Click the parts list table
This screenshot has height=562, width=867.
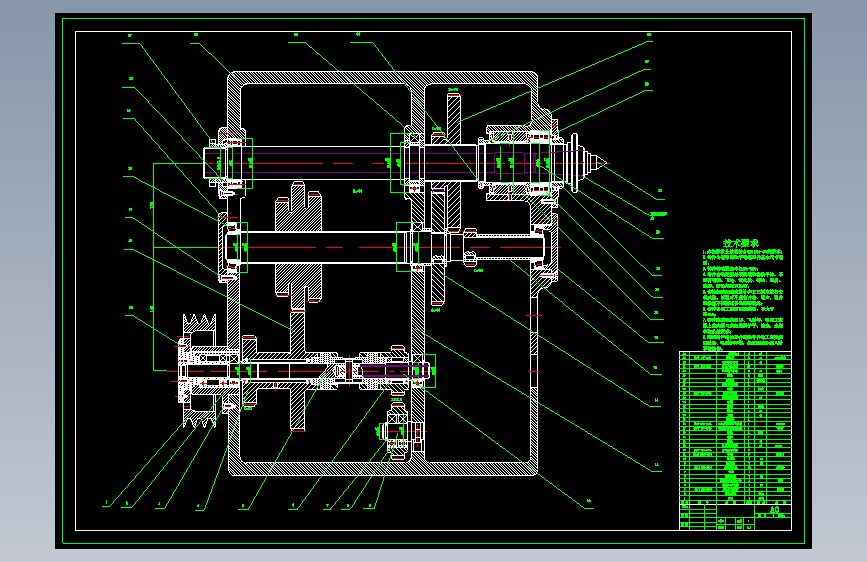(x=735, y=427)
